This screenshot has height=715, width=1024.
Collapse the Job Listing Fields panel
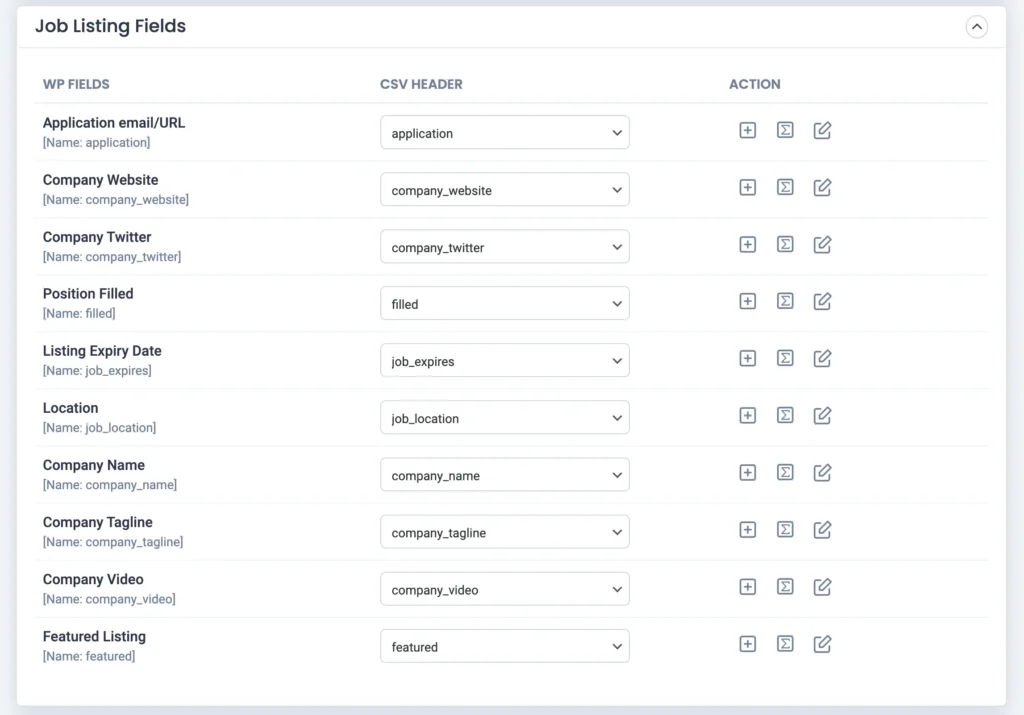coord(976,27)
